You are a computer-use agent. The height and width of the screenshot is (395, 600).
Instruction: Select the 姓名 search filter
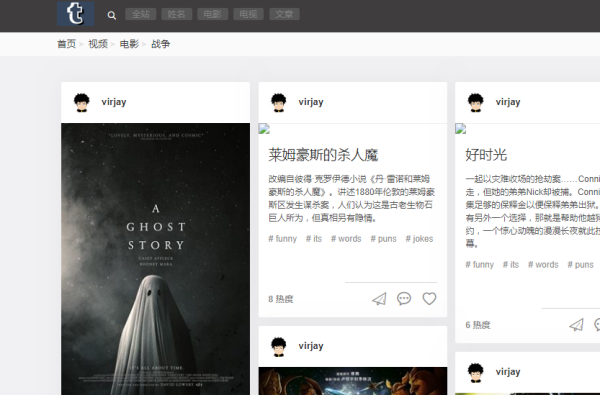pos(176,14)
